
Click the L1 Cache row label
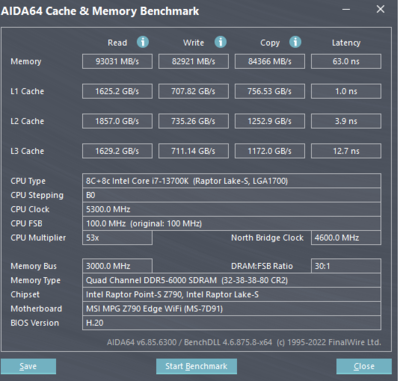point(27,91)
